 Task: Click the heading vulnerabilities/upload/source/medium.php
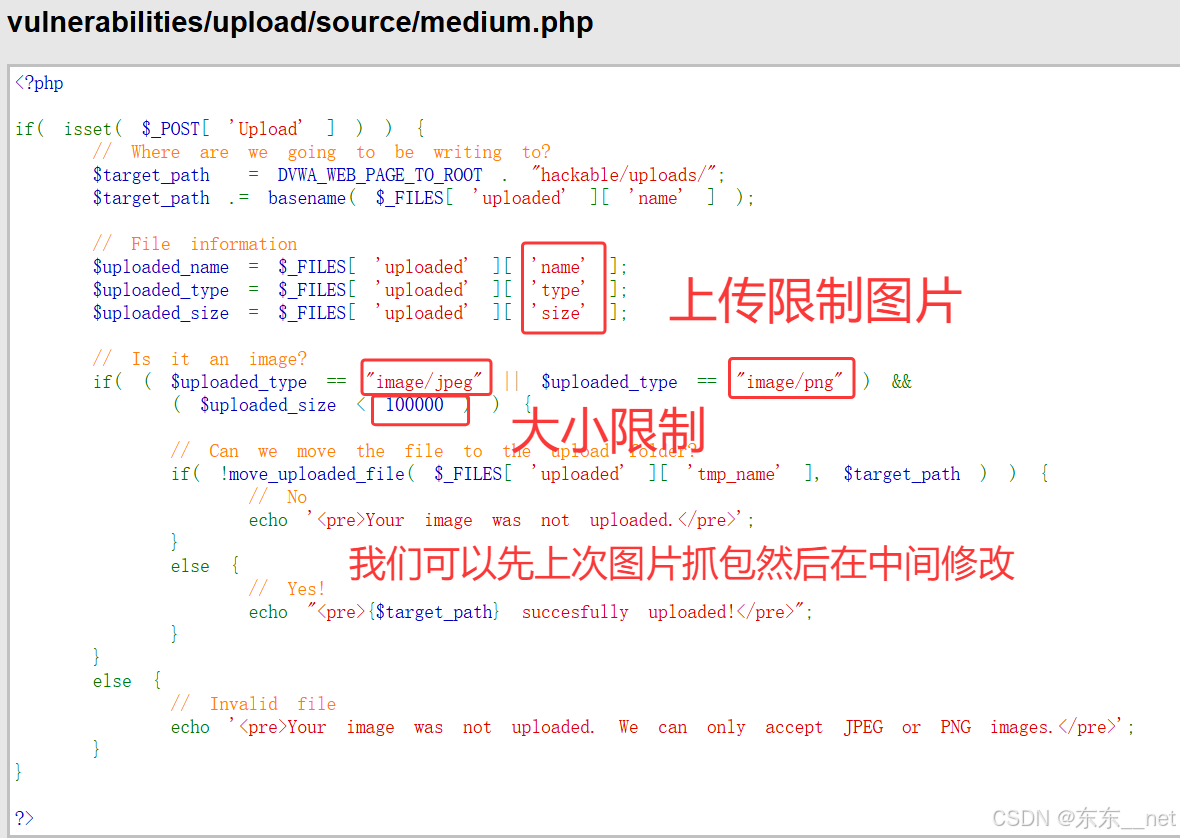(300, 23)
